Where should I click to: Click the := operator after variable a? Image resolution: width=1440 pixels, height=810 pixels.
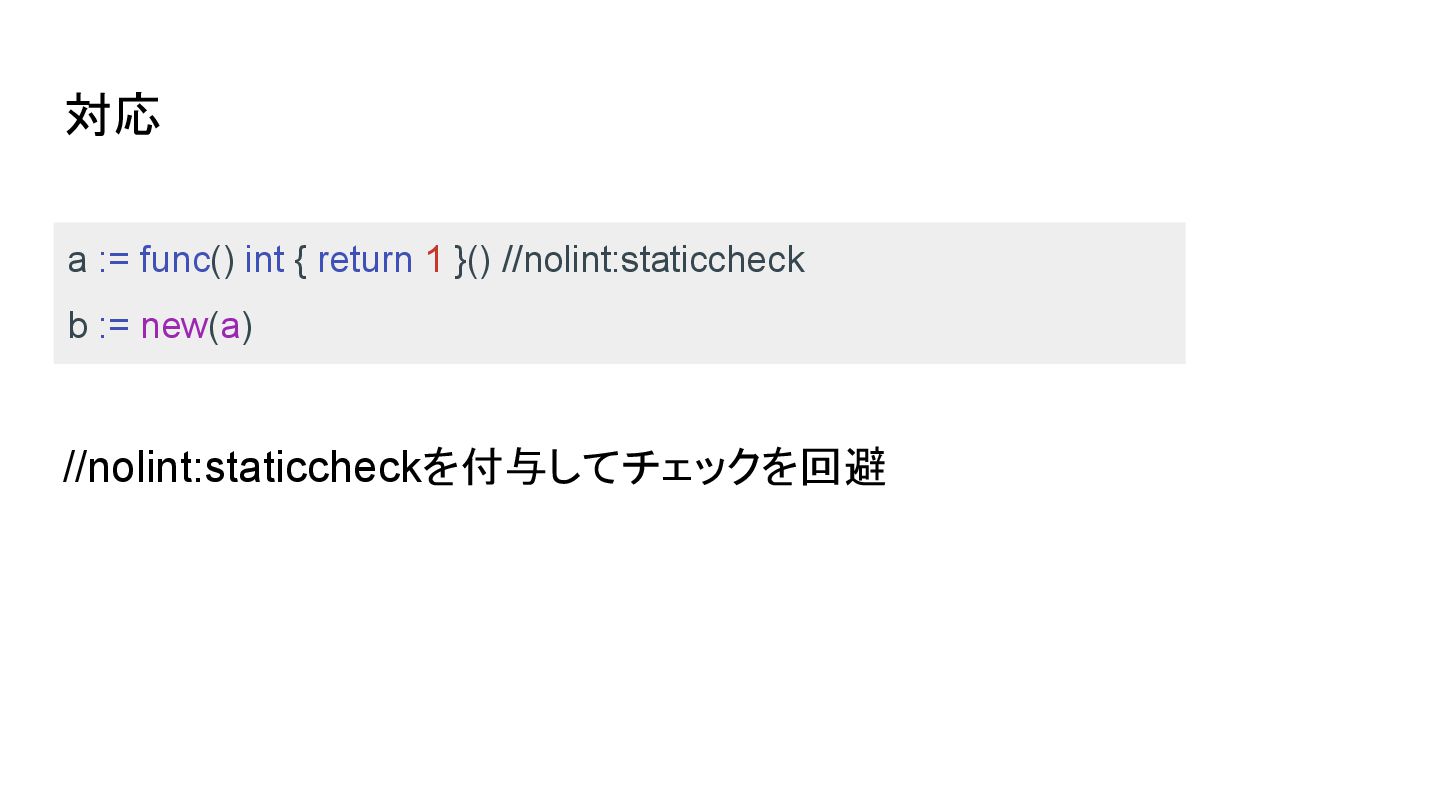pyautogui.click(x=114, y=260)
